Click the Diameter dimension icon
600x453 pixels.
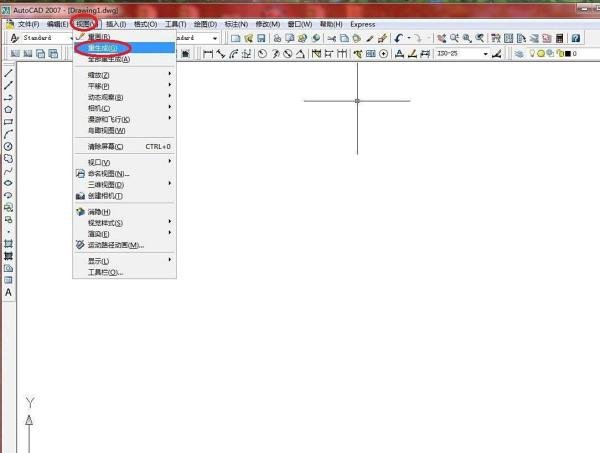coord(288,54)
